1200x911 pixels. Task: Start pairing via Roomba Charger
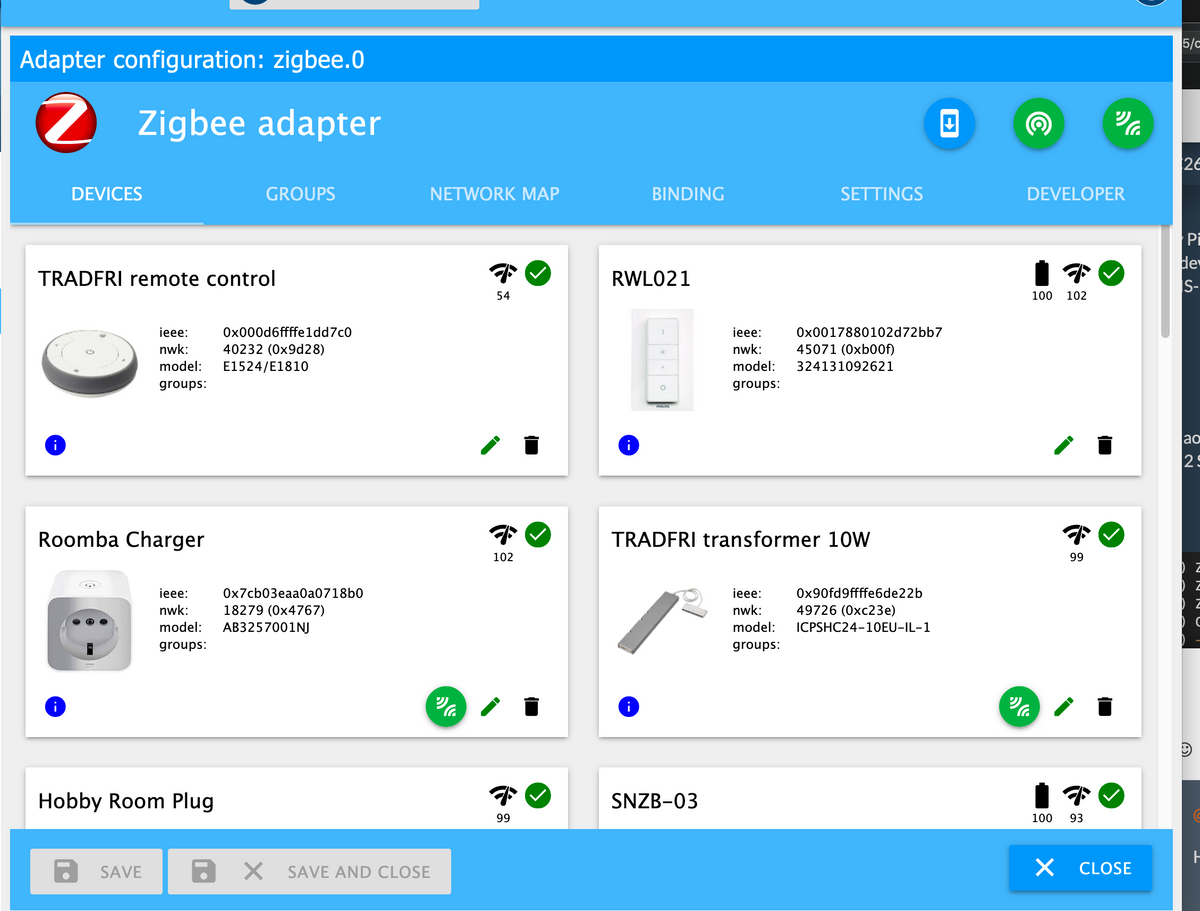tap(446, 707)
